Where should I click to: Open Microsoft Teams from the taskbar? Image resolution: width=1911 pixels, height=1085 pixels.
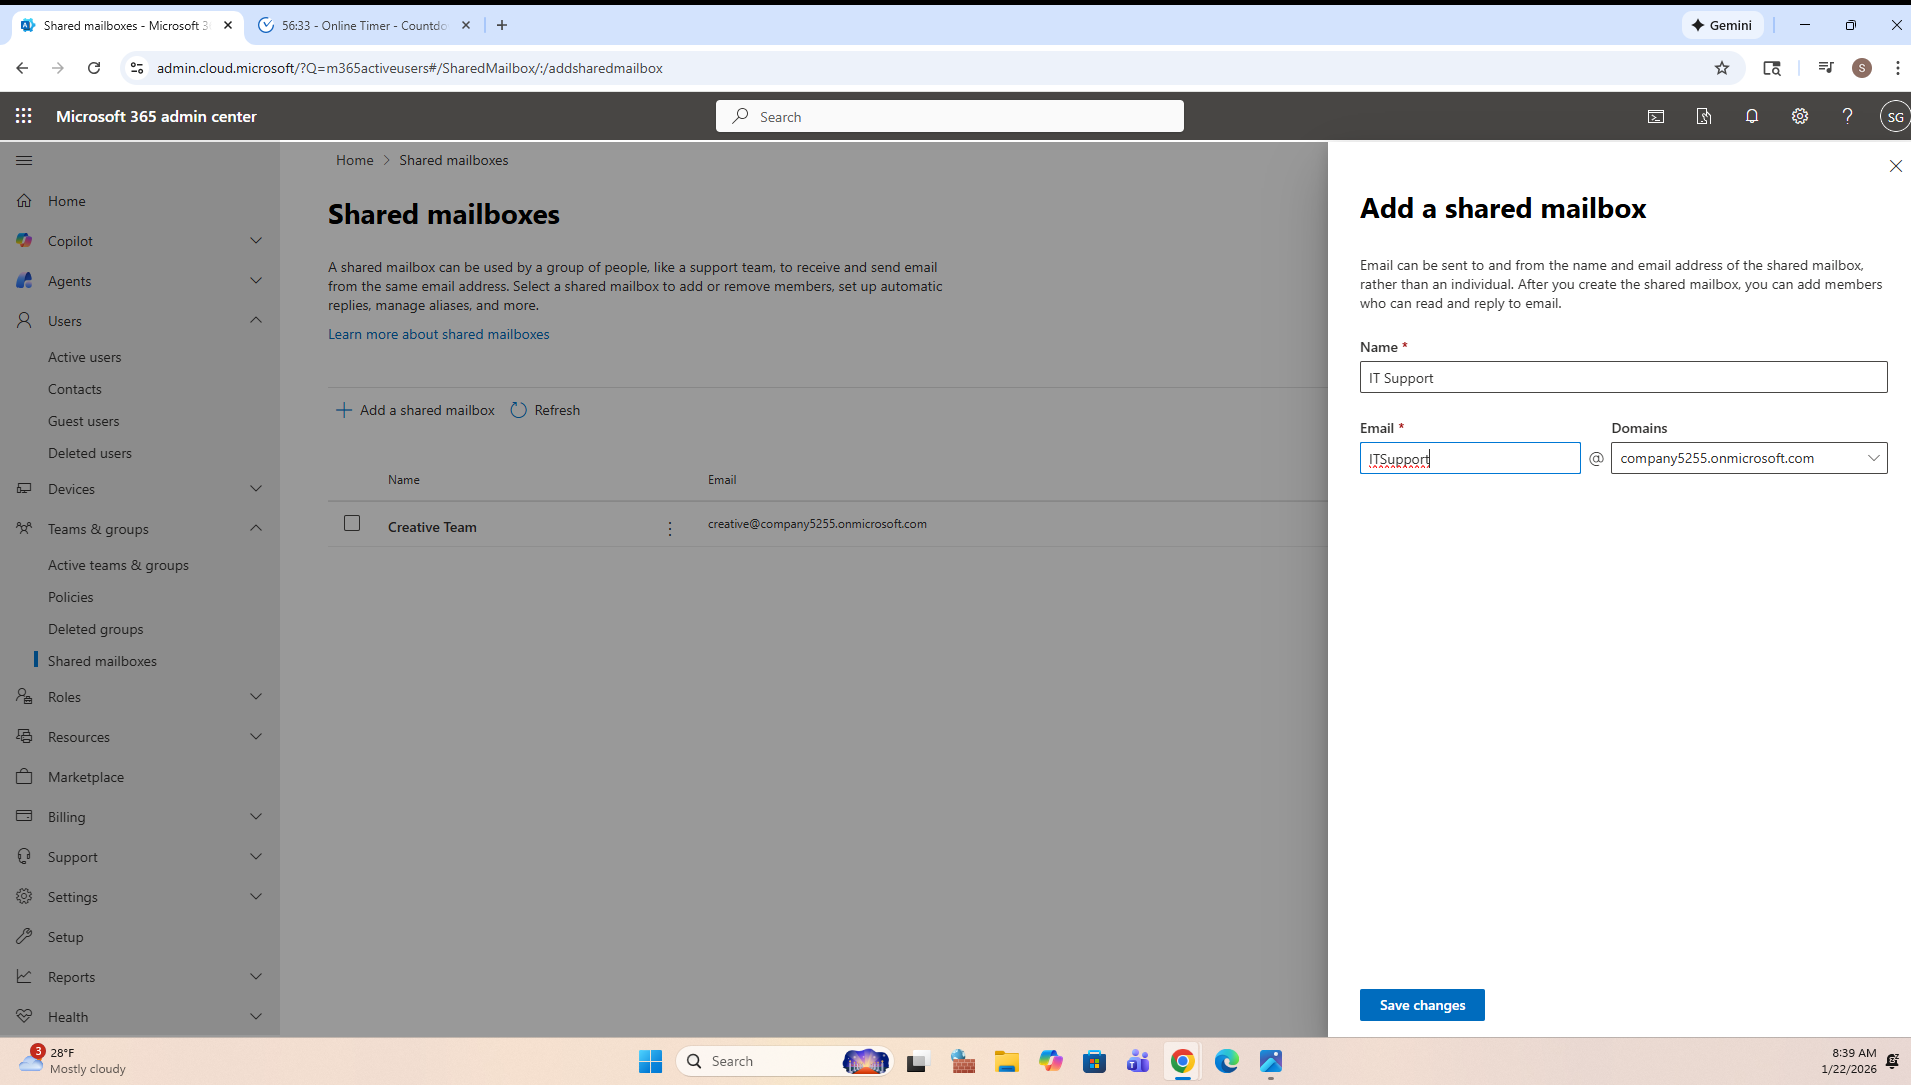(1138, 1061)
